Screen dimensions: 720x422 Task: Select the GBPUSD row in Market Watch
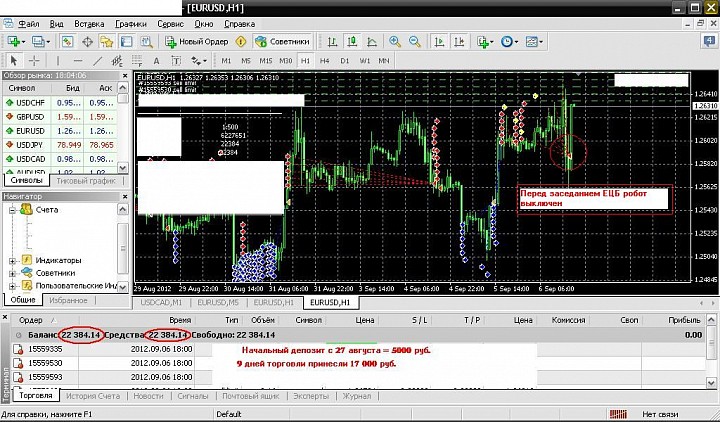tap(60, 117)
